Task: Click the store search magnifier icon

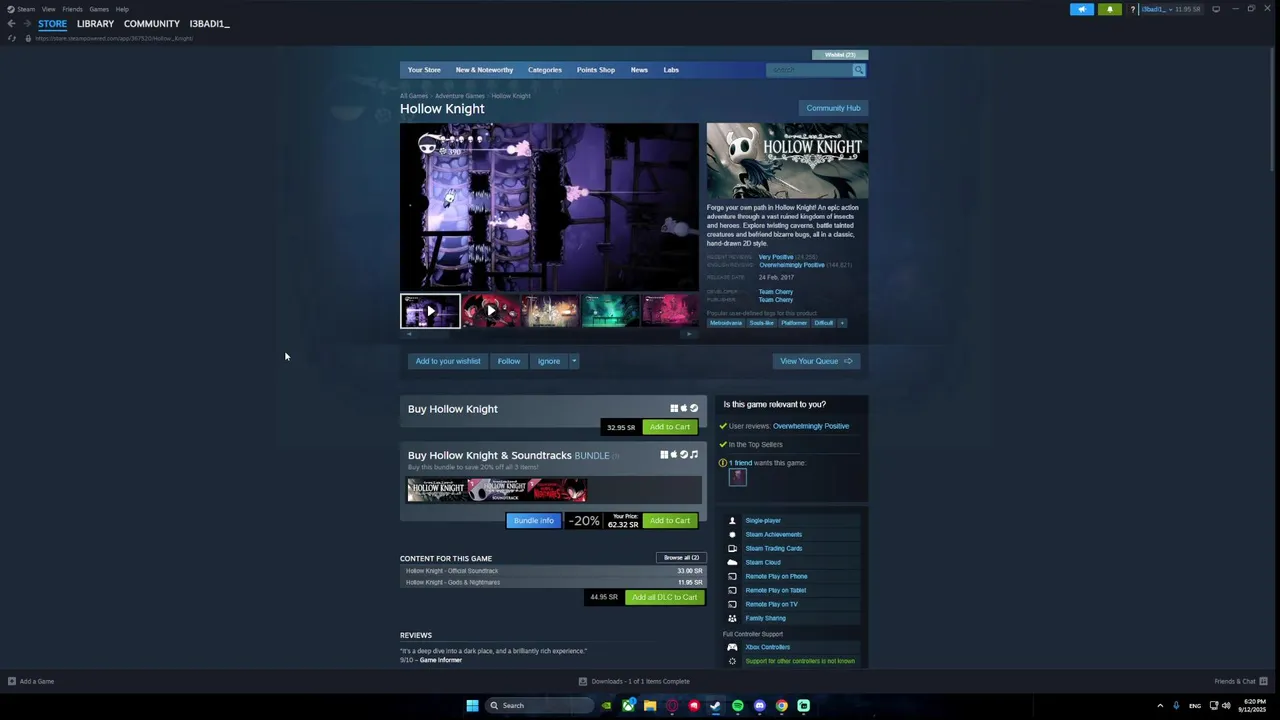Action: (858, 70)
